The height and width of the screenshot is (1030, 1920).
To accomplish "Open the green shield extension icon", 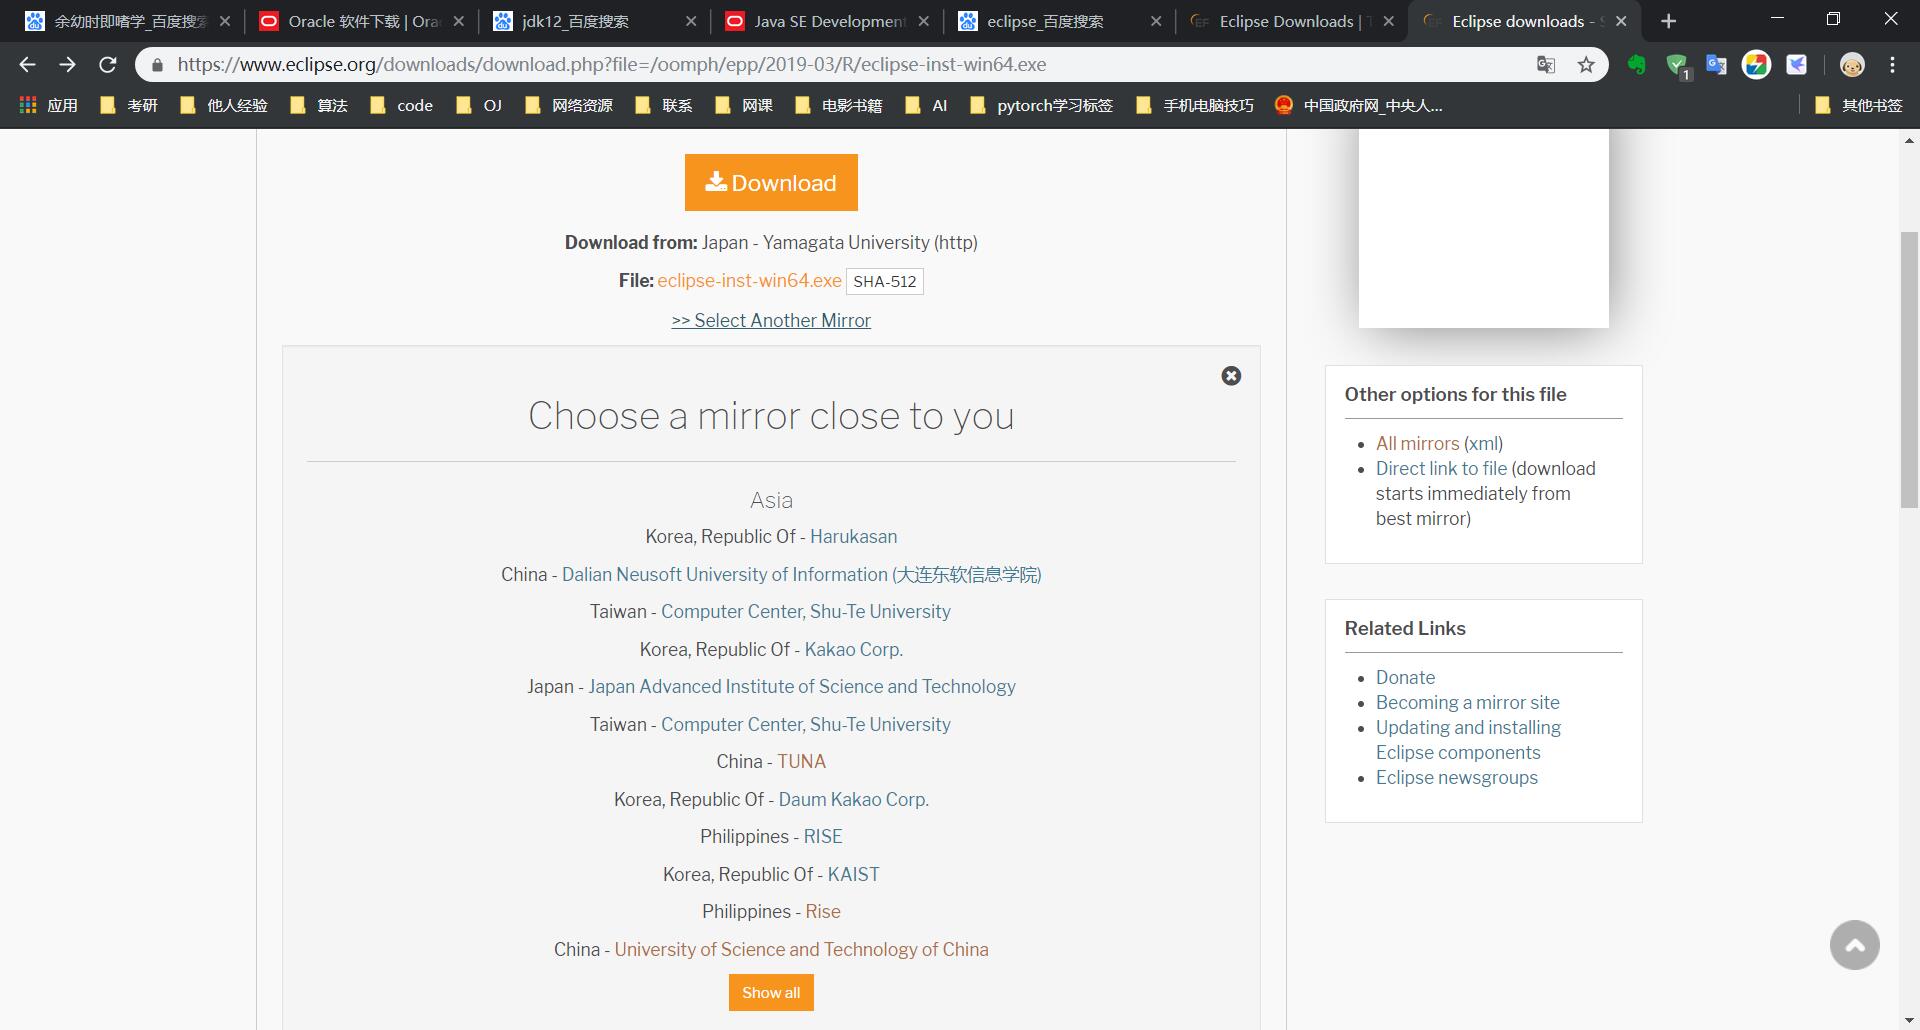I will coord(1677,65).
